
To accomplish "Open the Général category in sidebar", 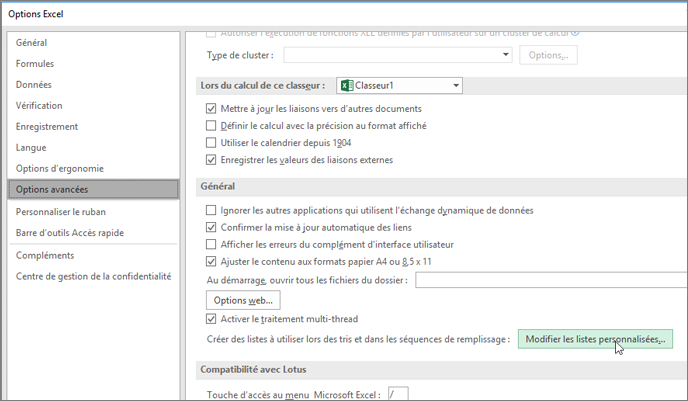I will tap(31, 43).
